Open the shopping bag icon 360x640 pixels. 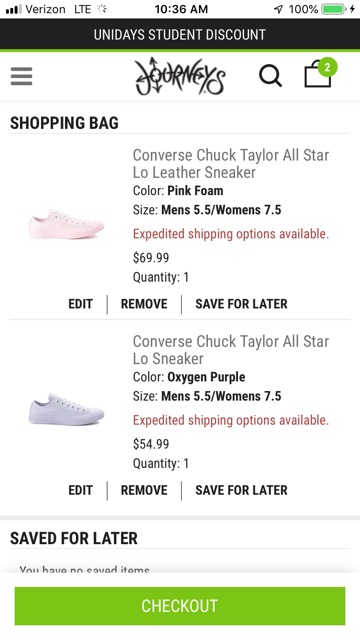[x=318, y=74]
